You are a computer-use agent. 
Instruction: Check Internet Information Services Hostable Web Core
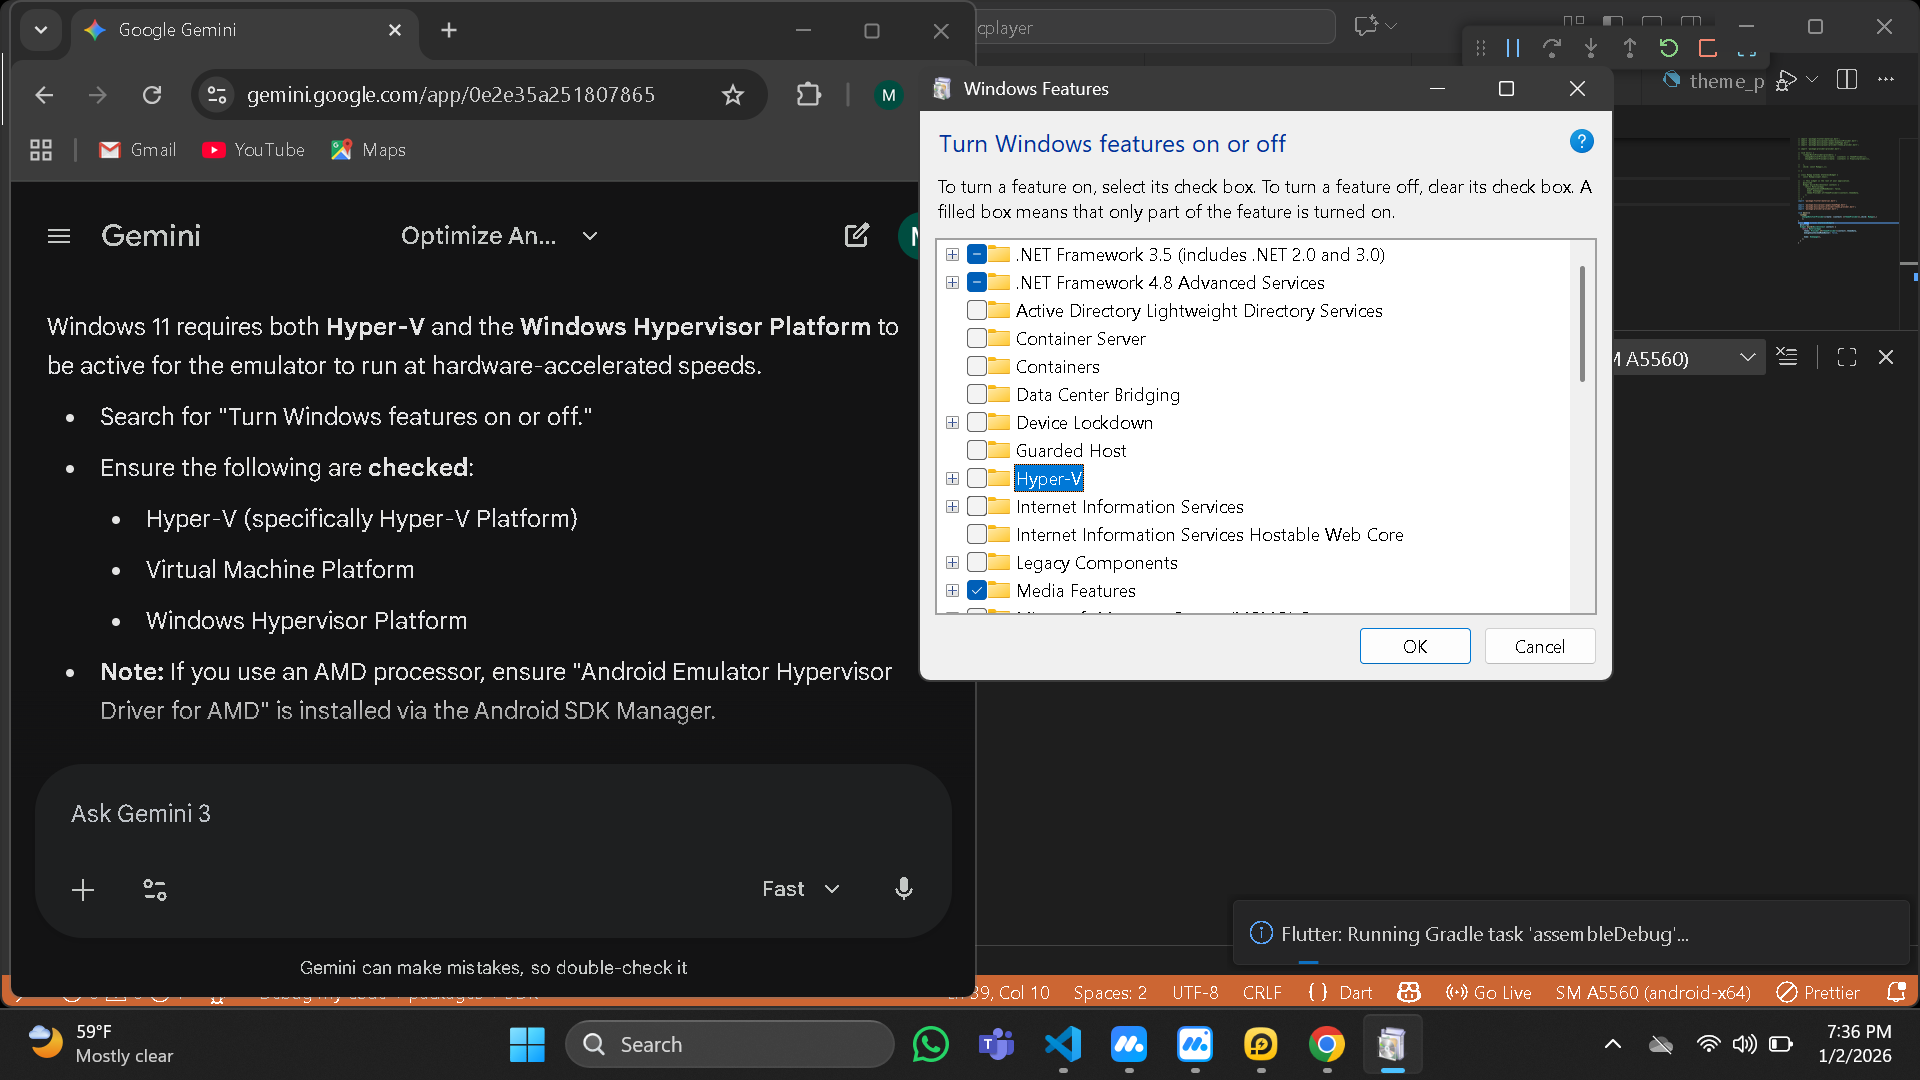click(x=977, y=535)
